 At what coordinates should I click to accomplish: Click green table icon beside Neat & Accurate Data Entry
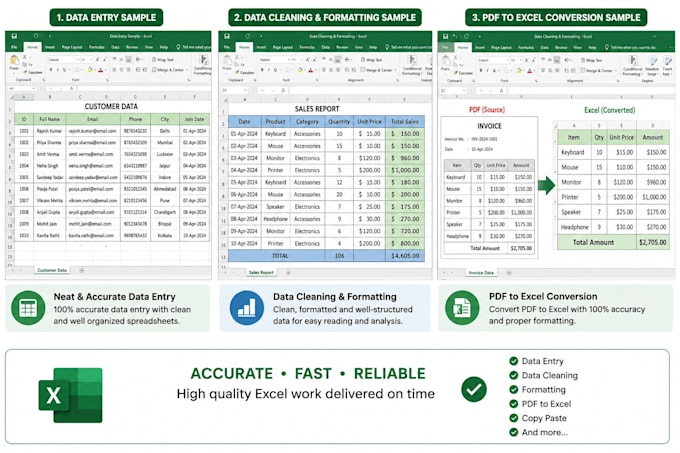point(28,308)
